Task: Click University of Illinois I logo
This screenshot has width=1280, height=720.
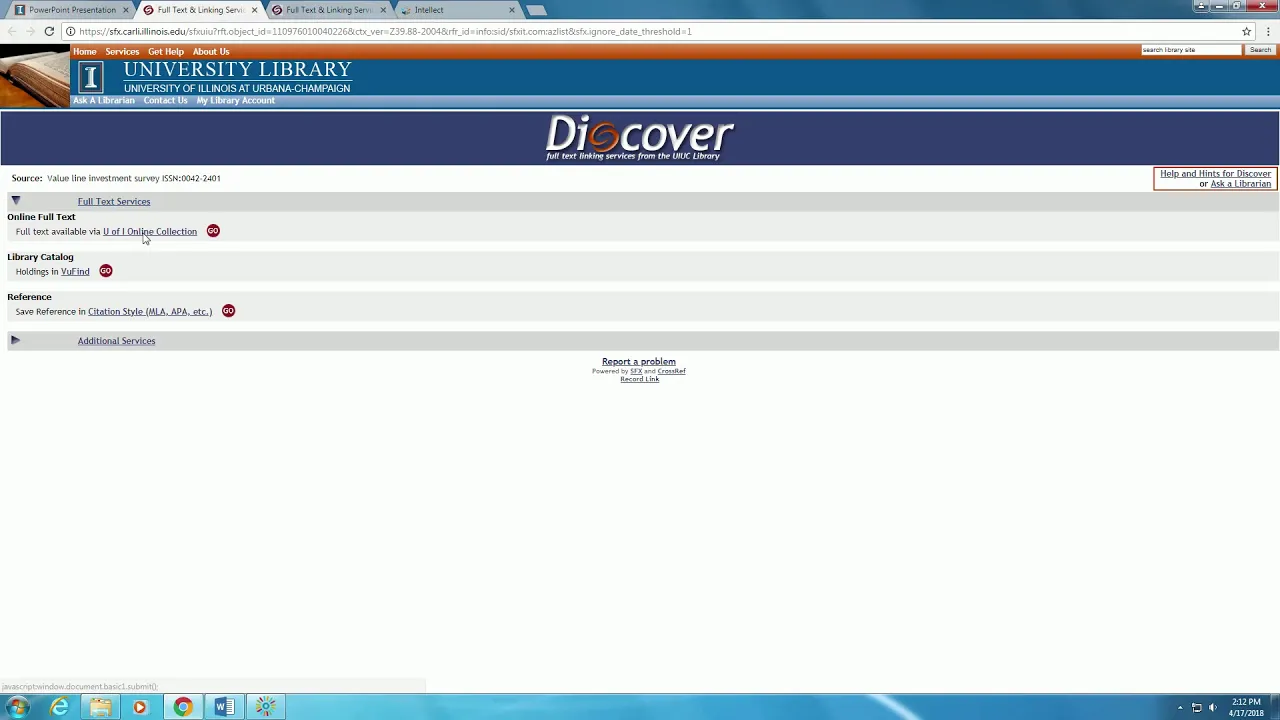Action: coord(91,77)
